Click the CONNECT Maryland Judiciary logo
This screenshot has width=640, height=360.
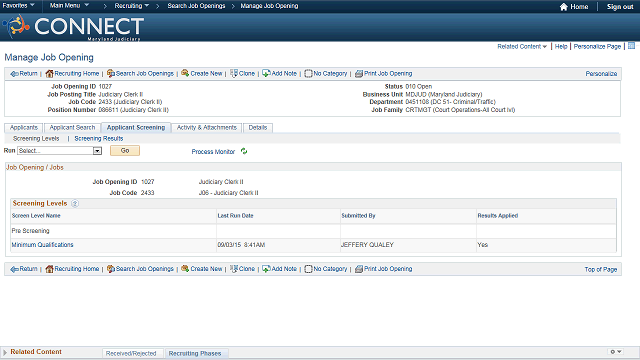click(x=73, y=27)
